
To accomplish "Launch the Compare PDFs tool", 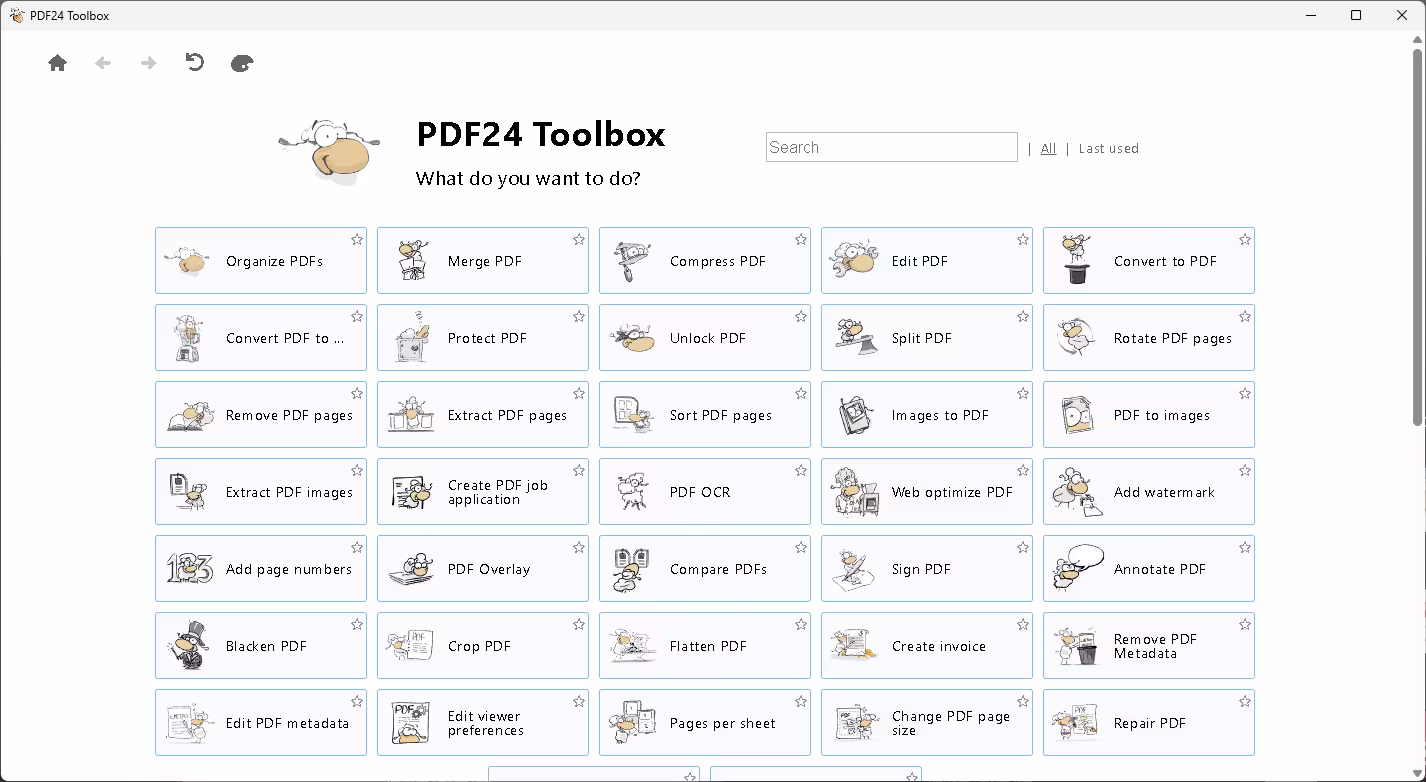I will pos(705,569).
